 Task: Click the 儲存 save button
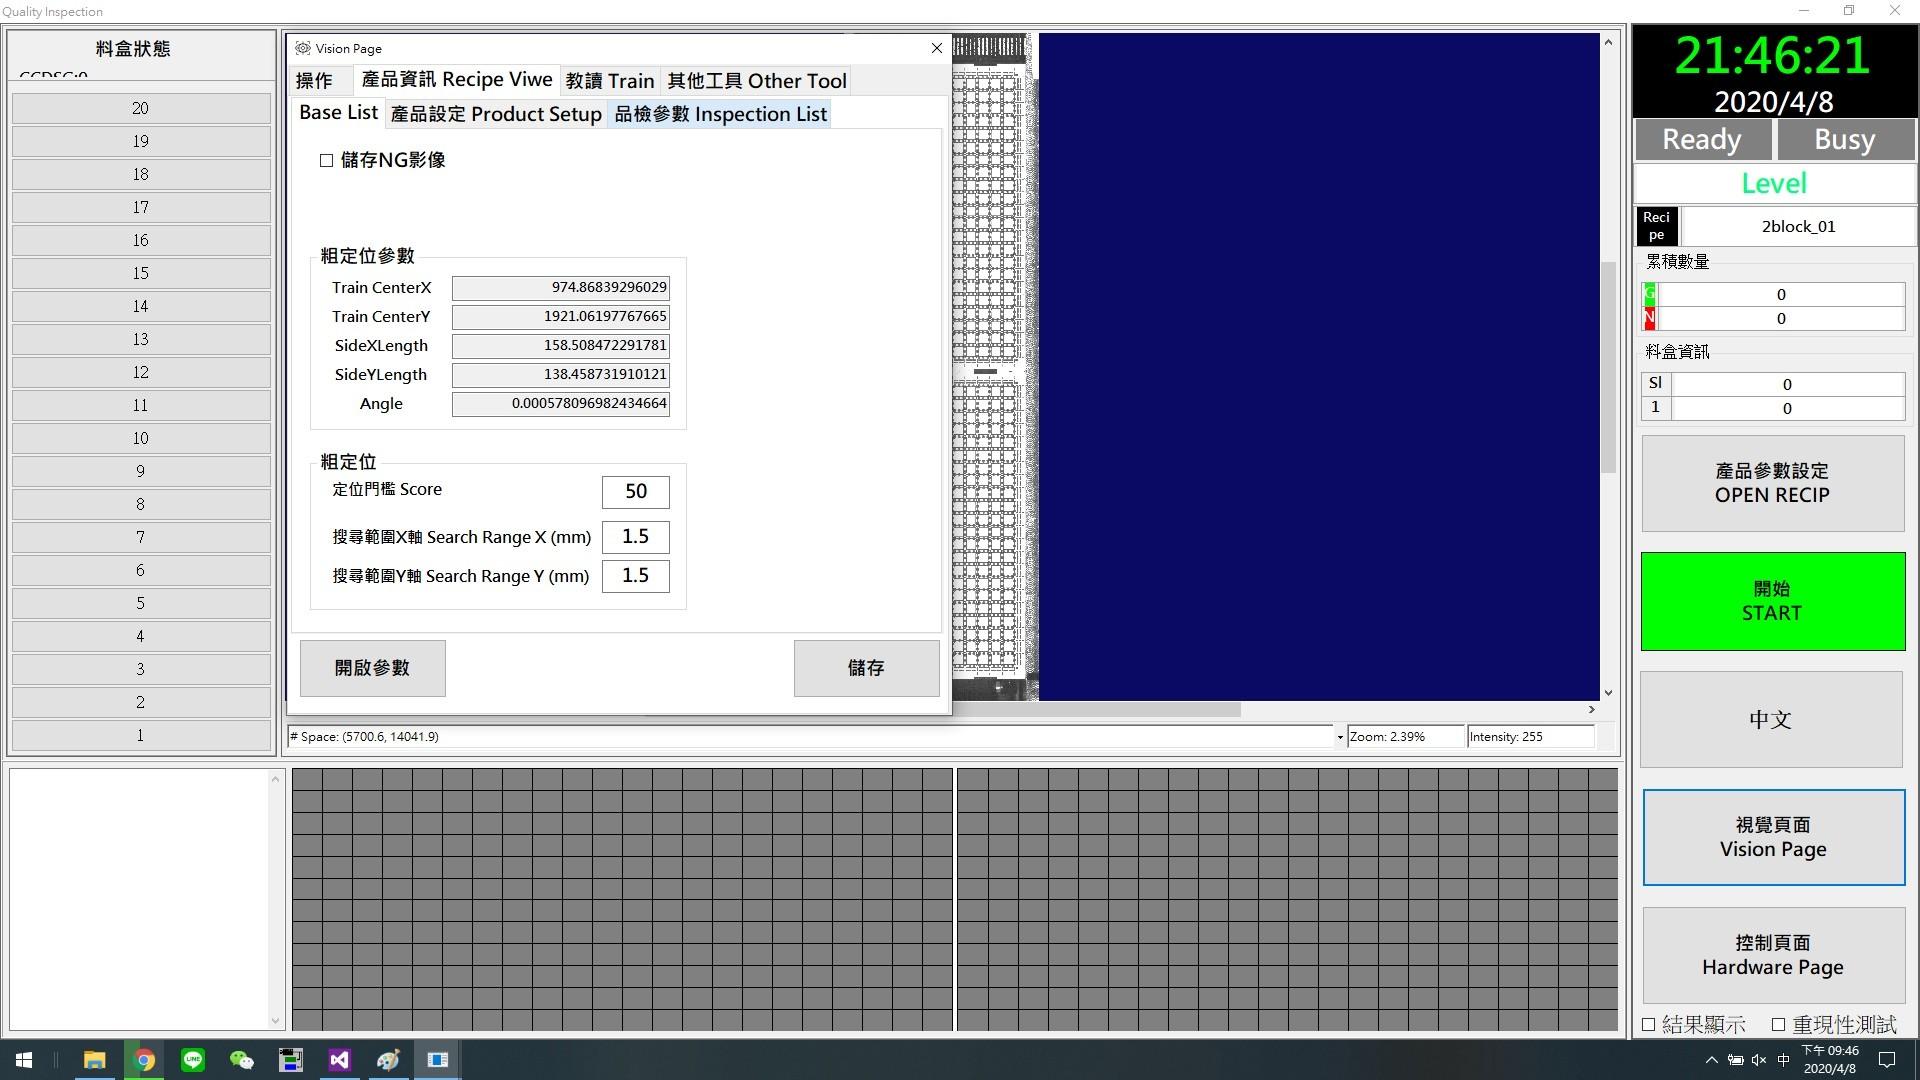coord(866,668)
